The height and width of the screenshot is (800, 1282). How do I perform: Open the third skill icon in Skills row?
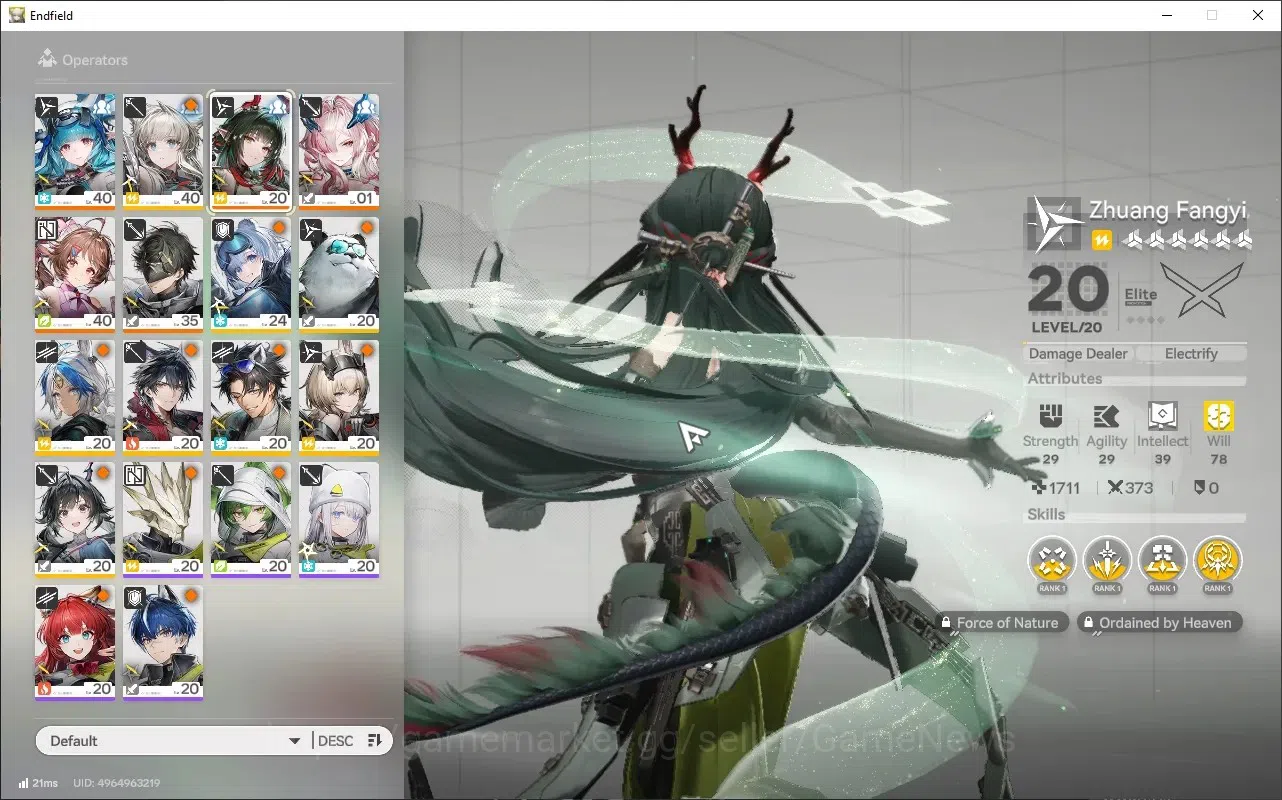point(1162,560)
